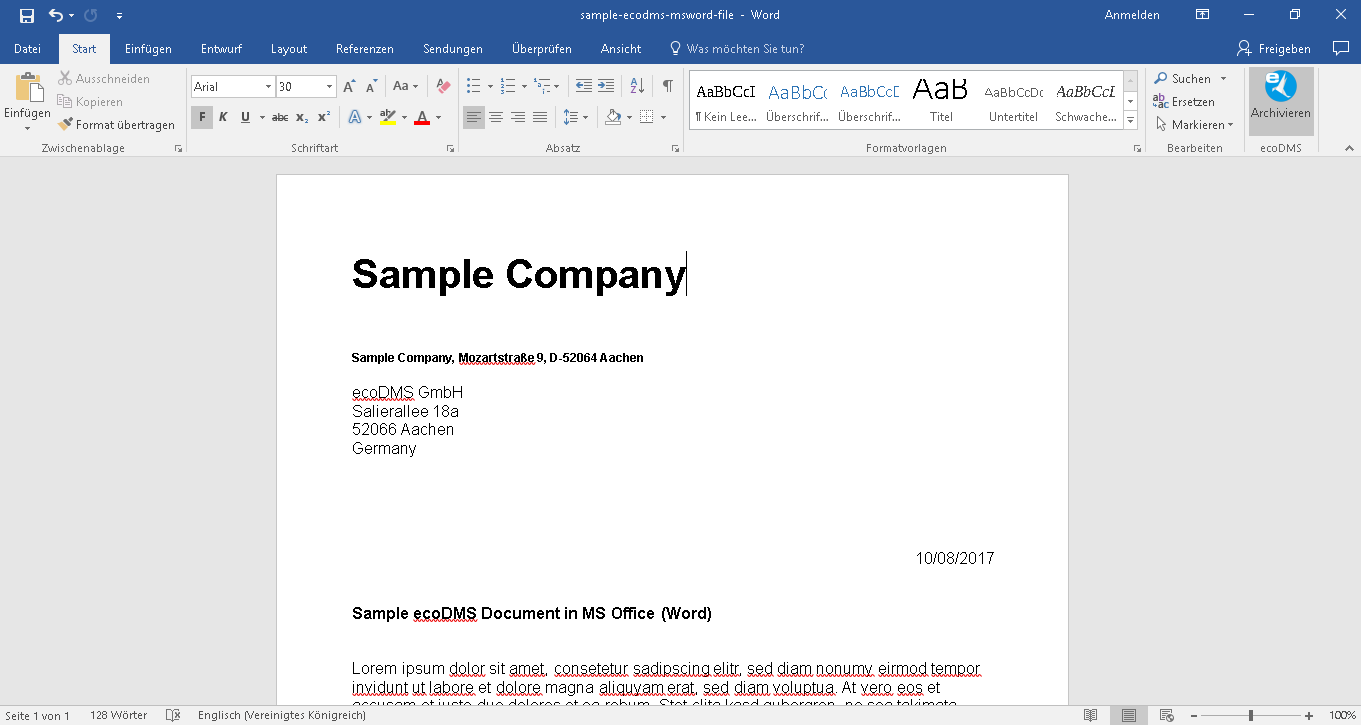This screenshot has width=1361, height=725.
Task: Apply subscript formatting
Action: tap(302, 117)
